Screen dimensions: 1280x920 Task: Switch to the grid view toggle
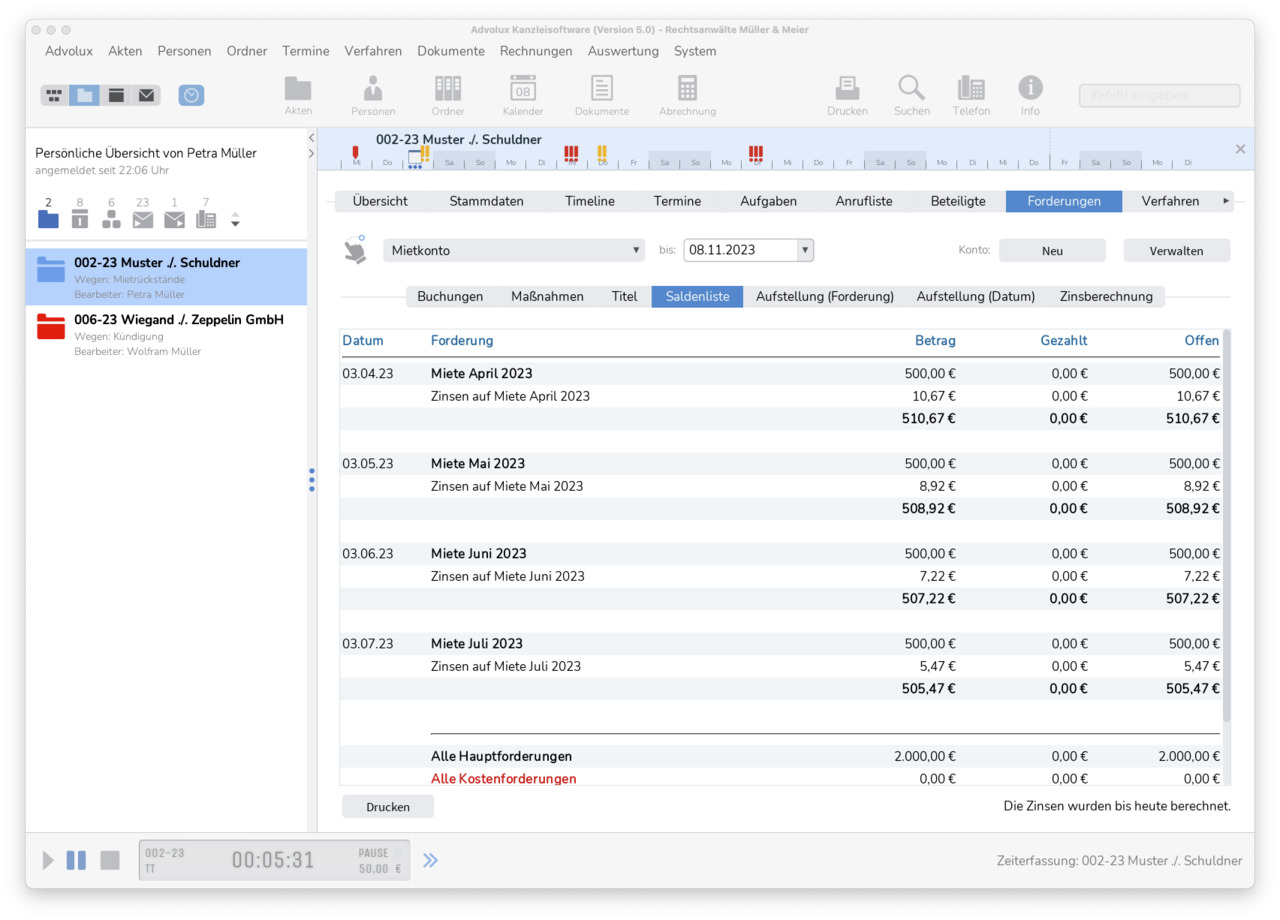[x=54, y=95]
